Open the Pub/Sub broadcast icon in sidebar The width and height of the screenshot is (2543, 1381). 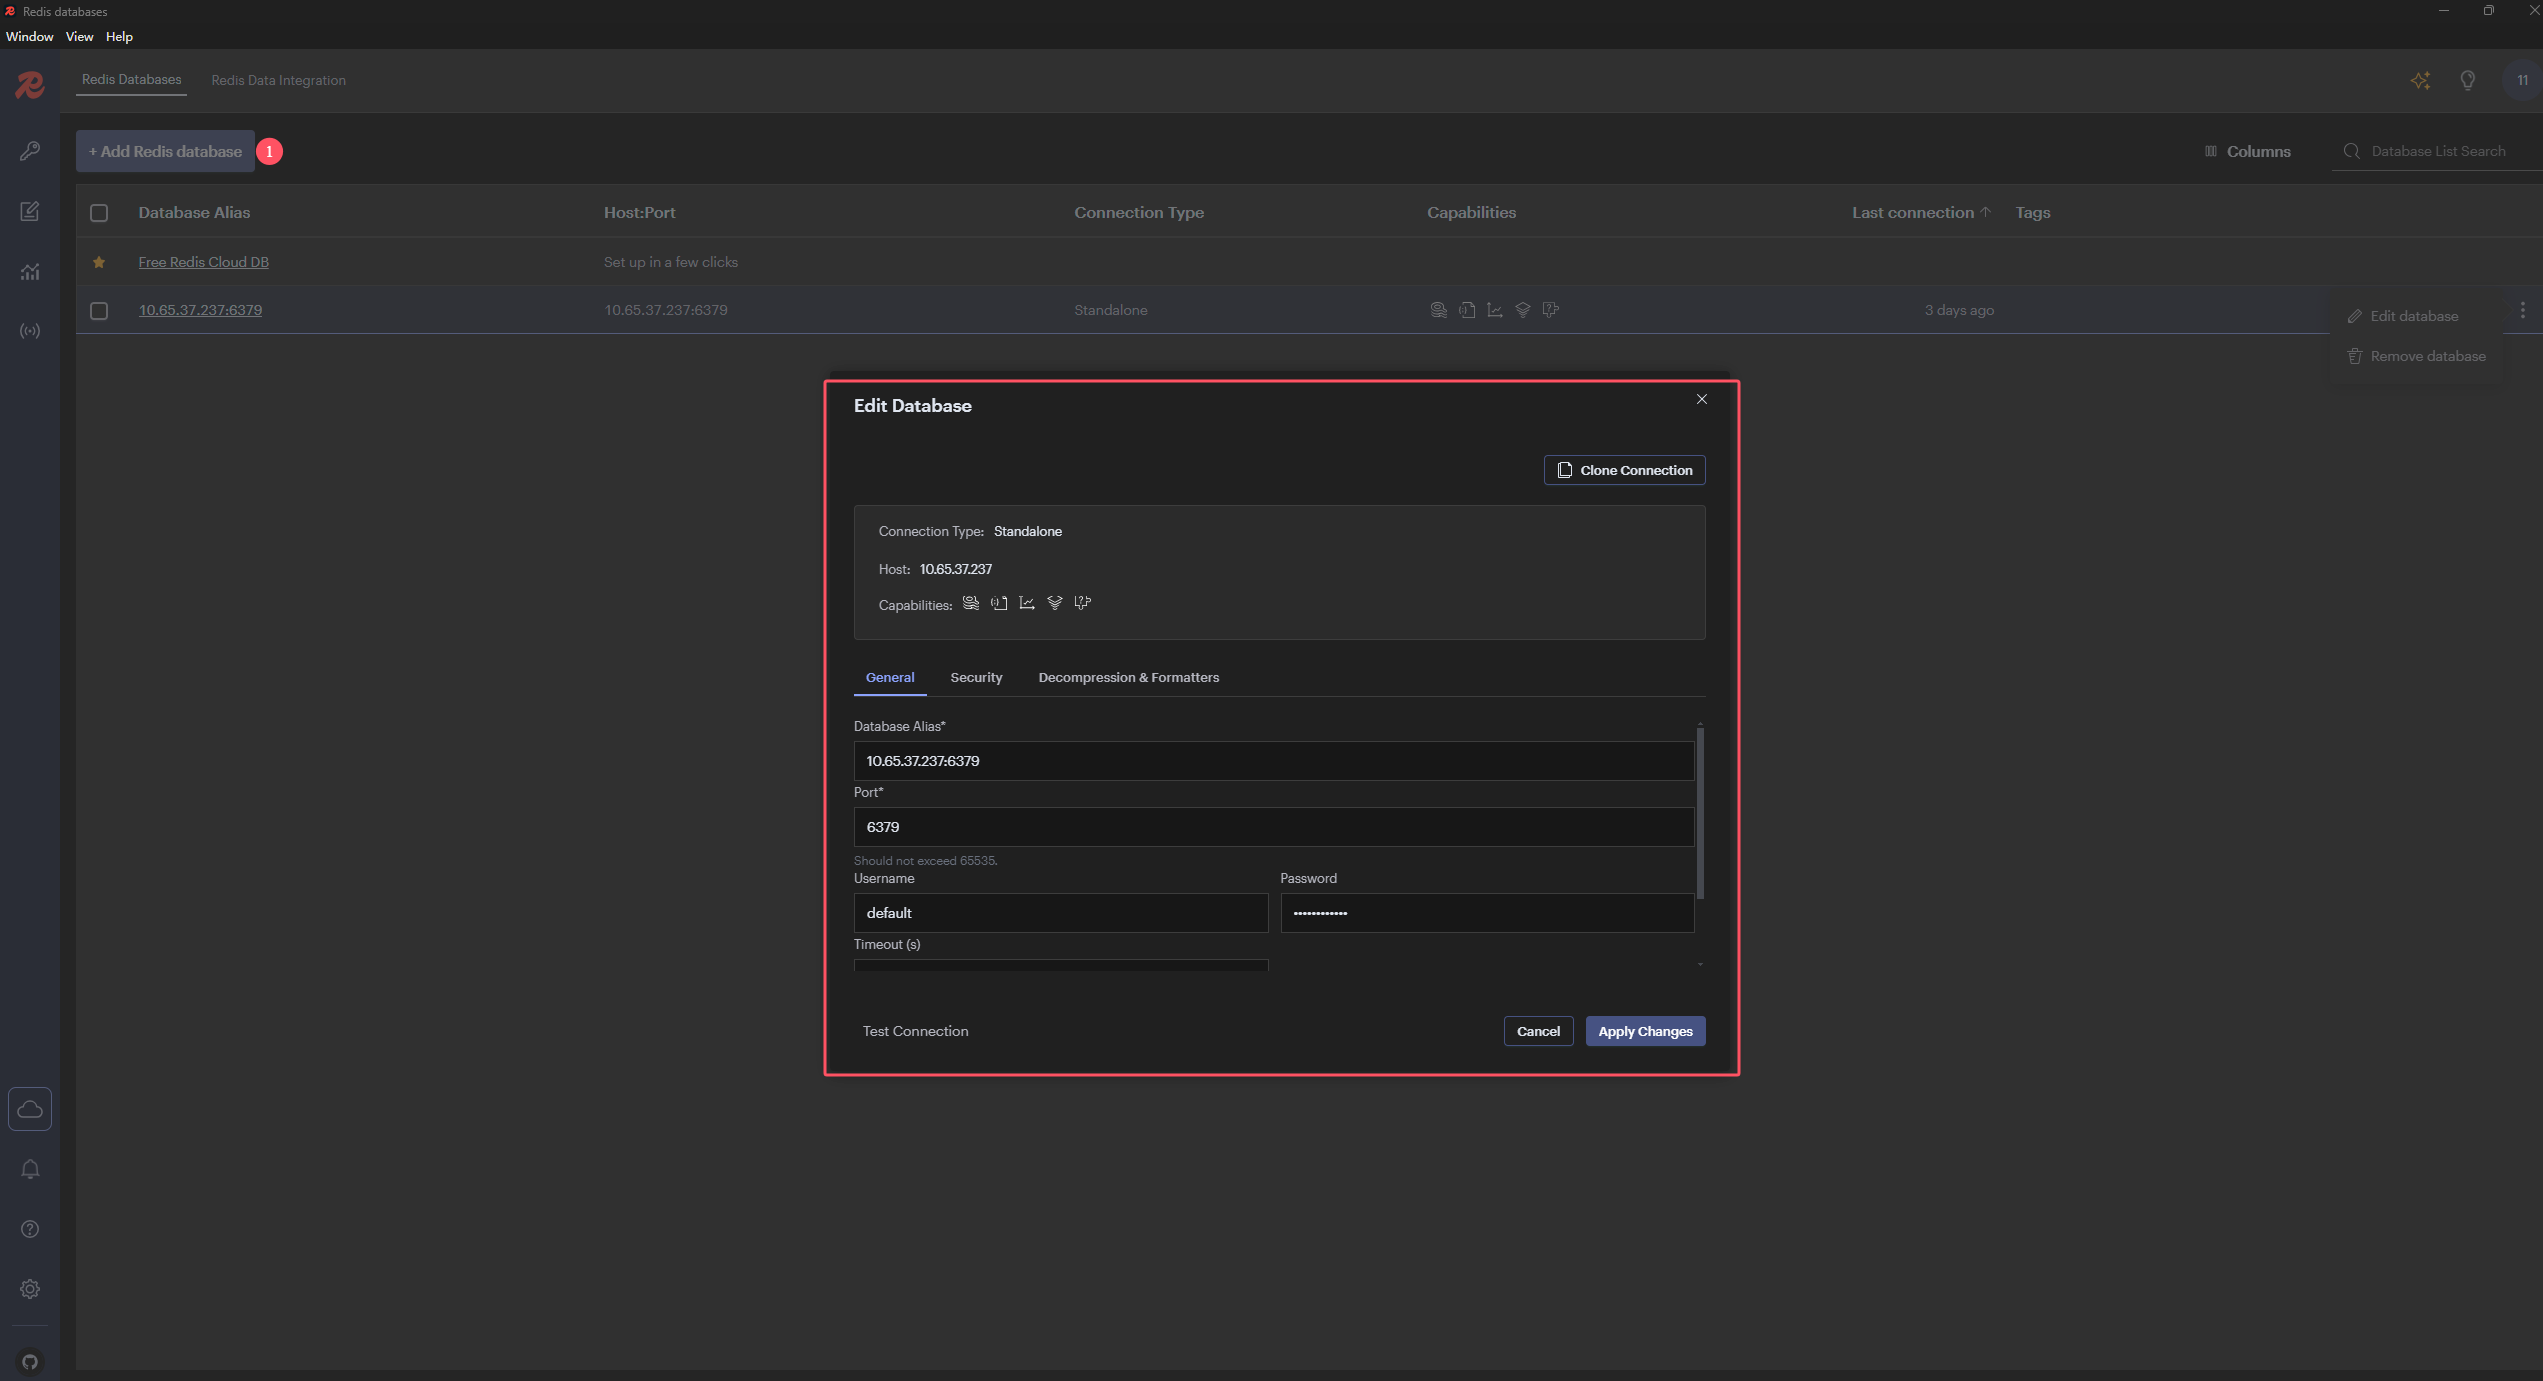point(30,331)
